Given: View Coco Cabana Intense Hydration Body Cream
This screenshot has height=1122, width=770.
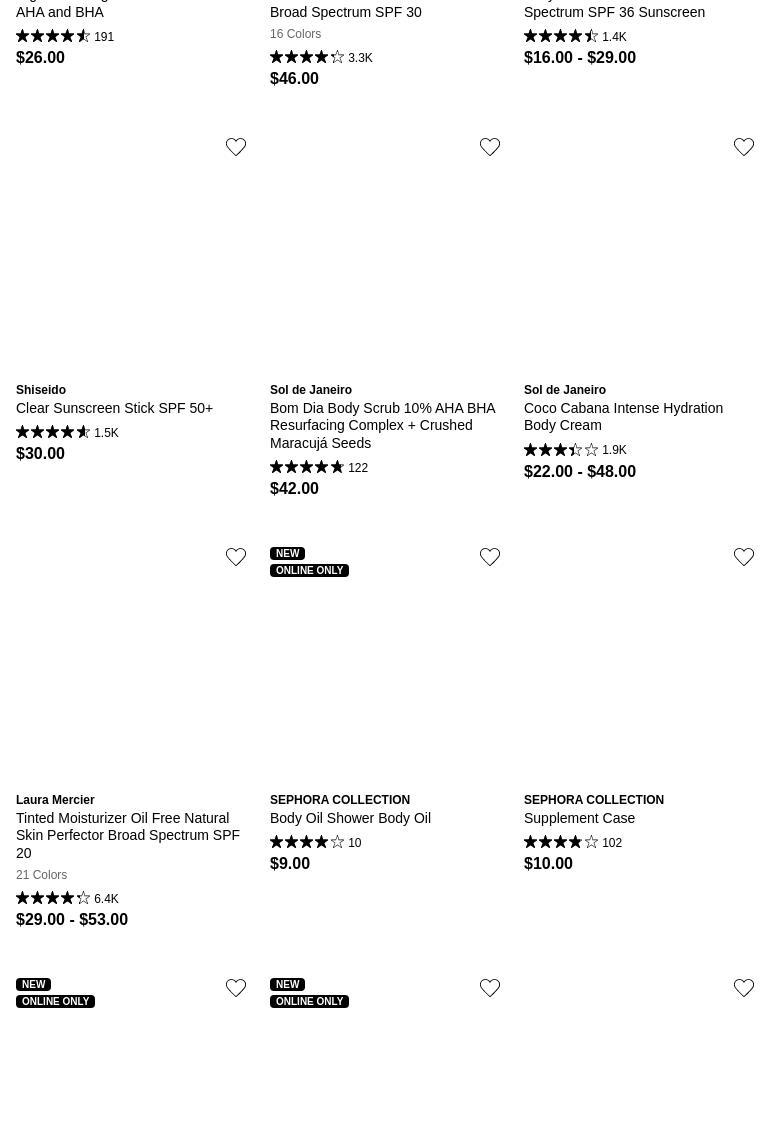Looking at the screenshot, I should [623, 416].
